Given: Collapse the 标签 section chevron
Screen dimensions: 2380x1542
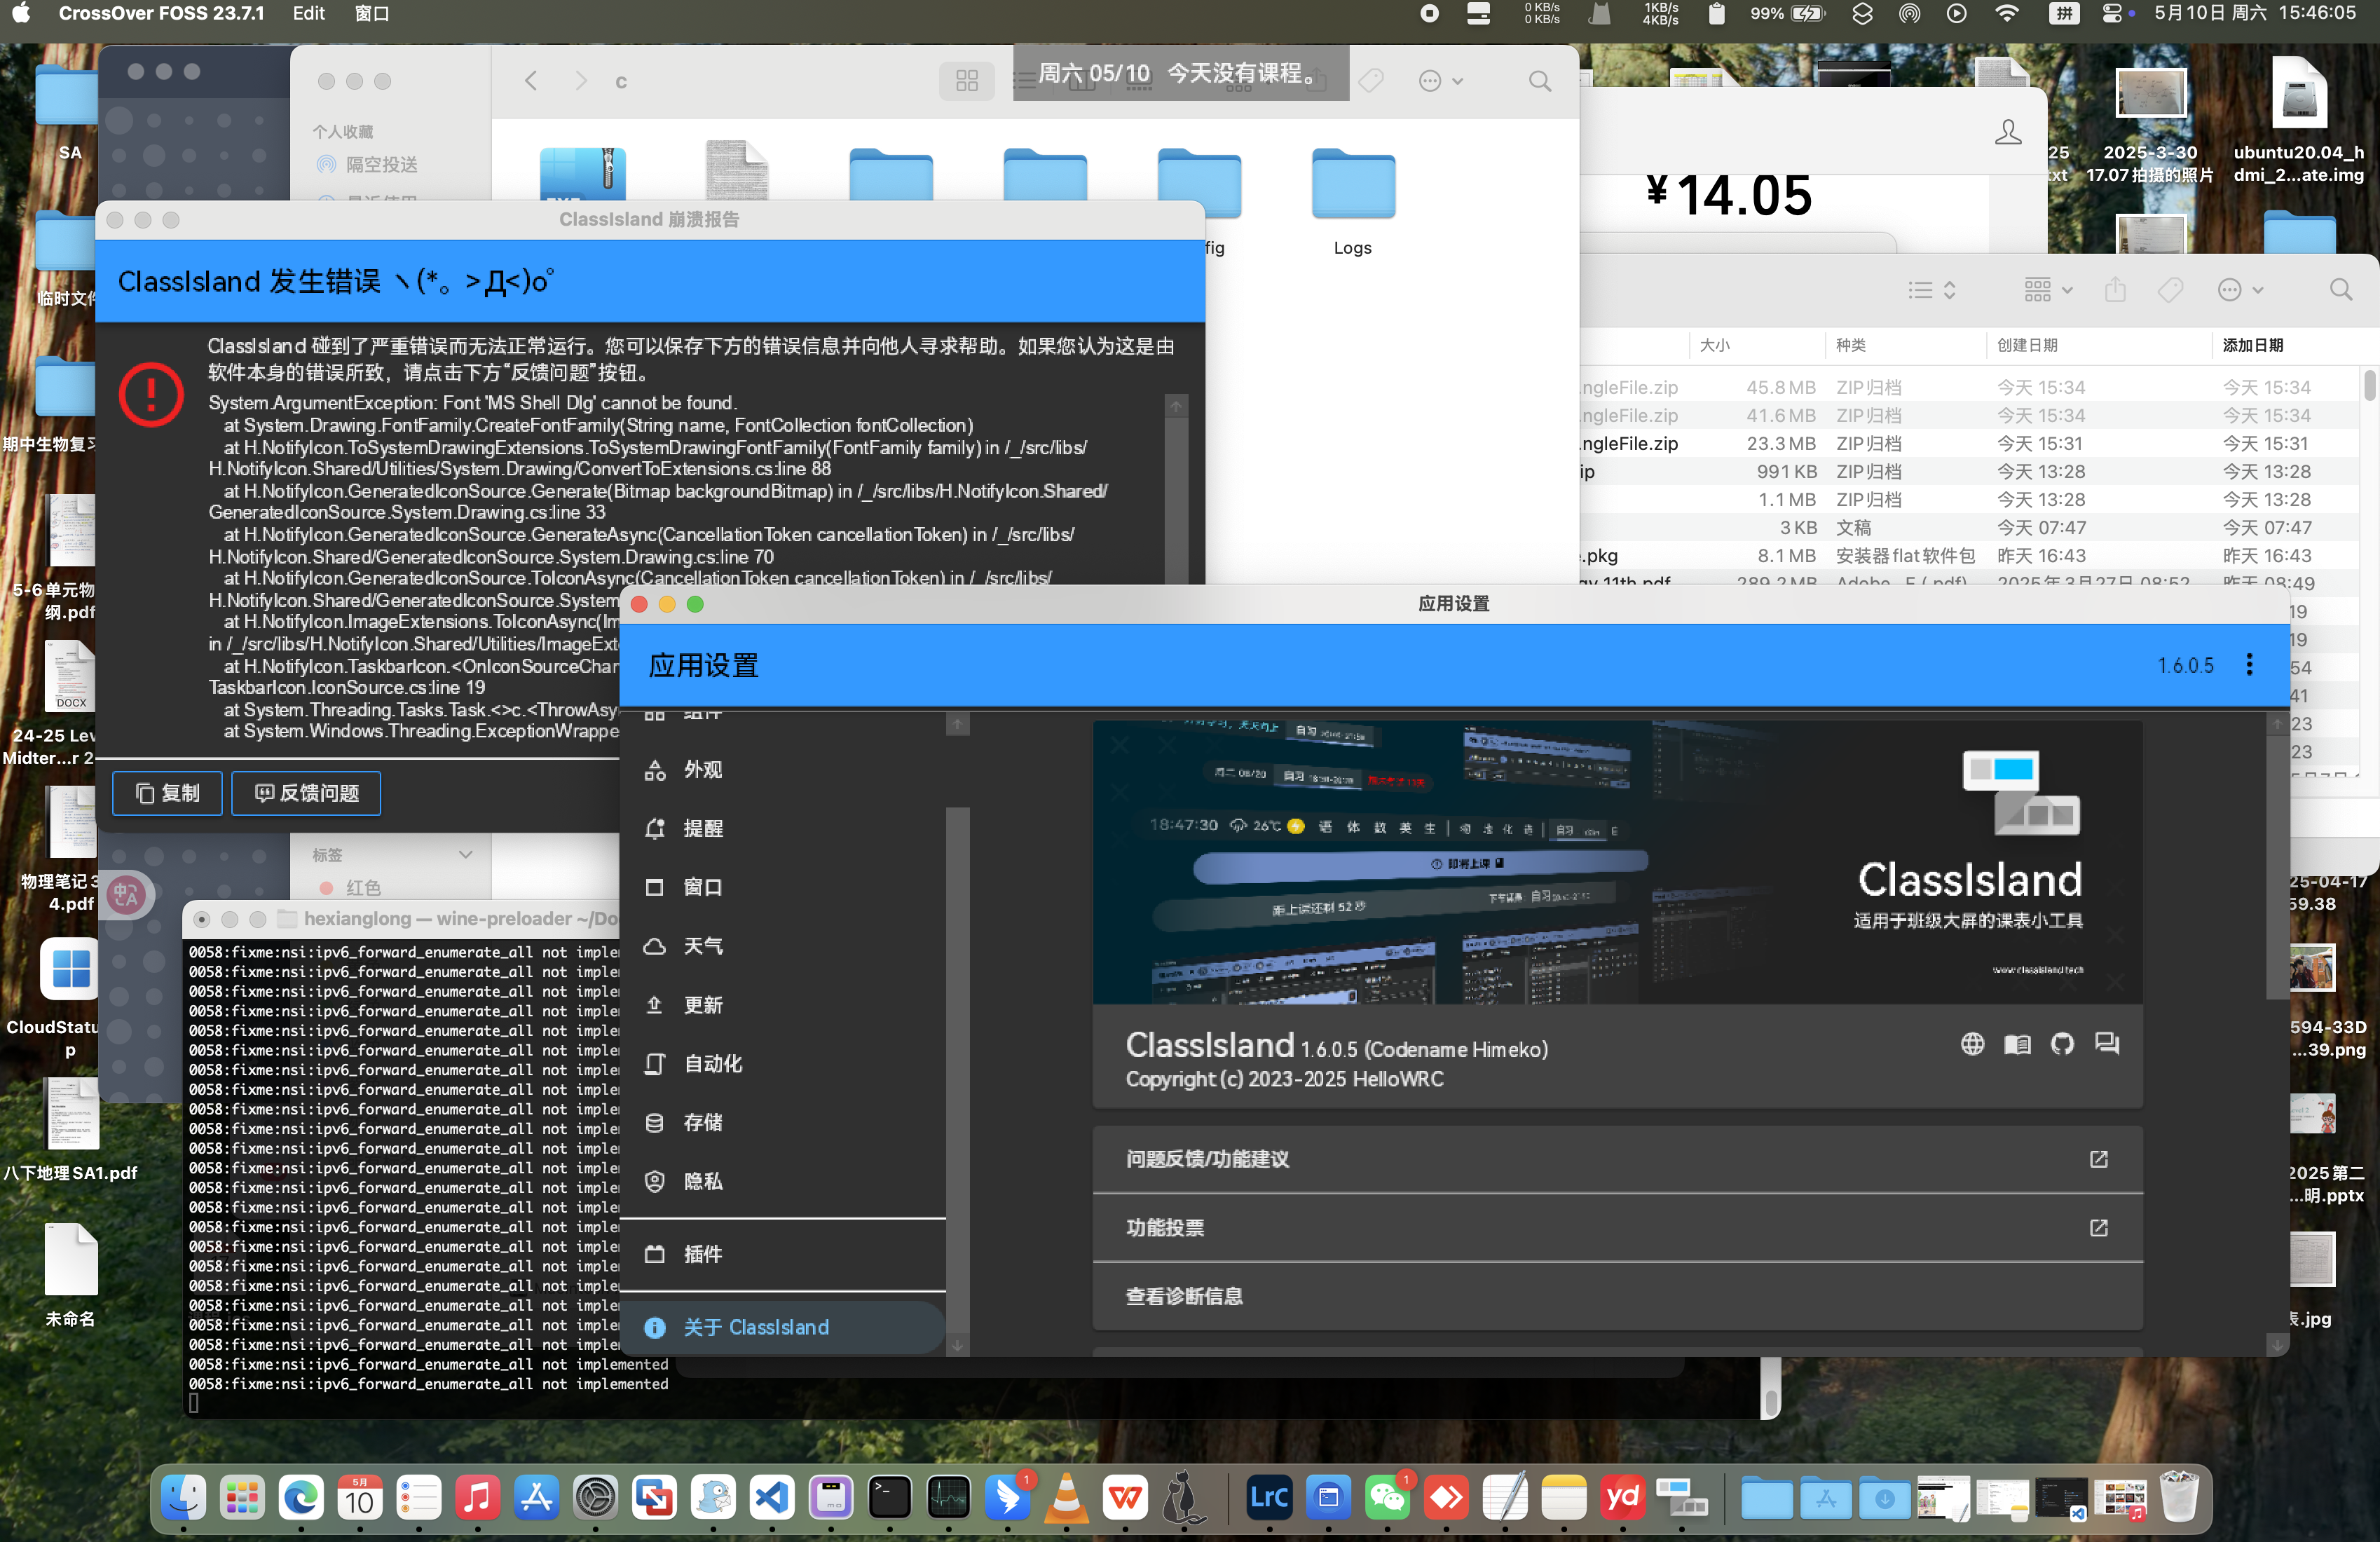Looking at the screenshot, I should pos(465,854).
